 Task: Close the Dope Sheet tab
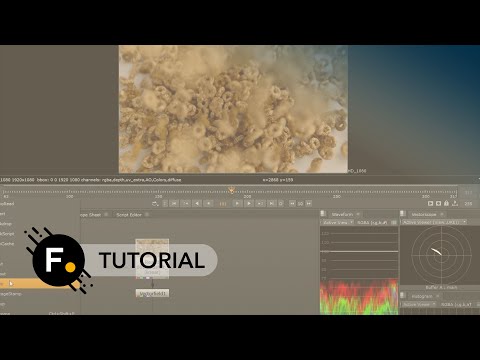pyautogui.click(x=106, y=214)
